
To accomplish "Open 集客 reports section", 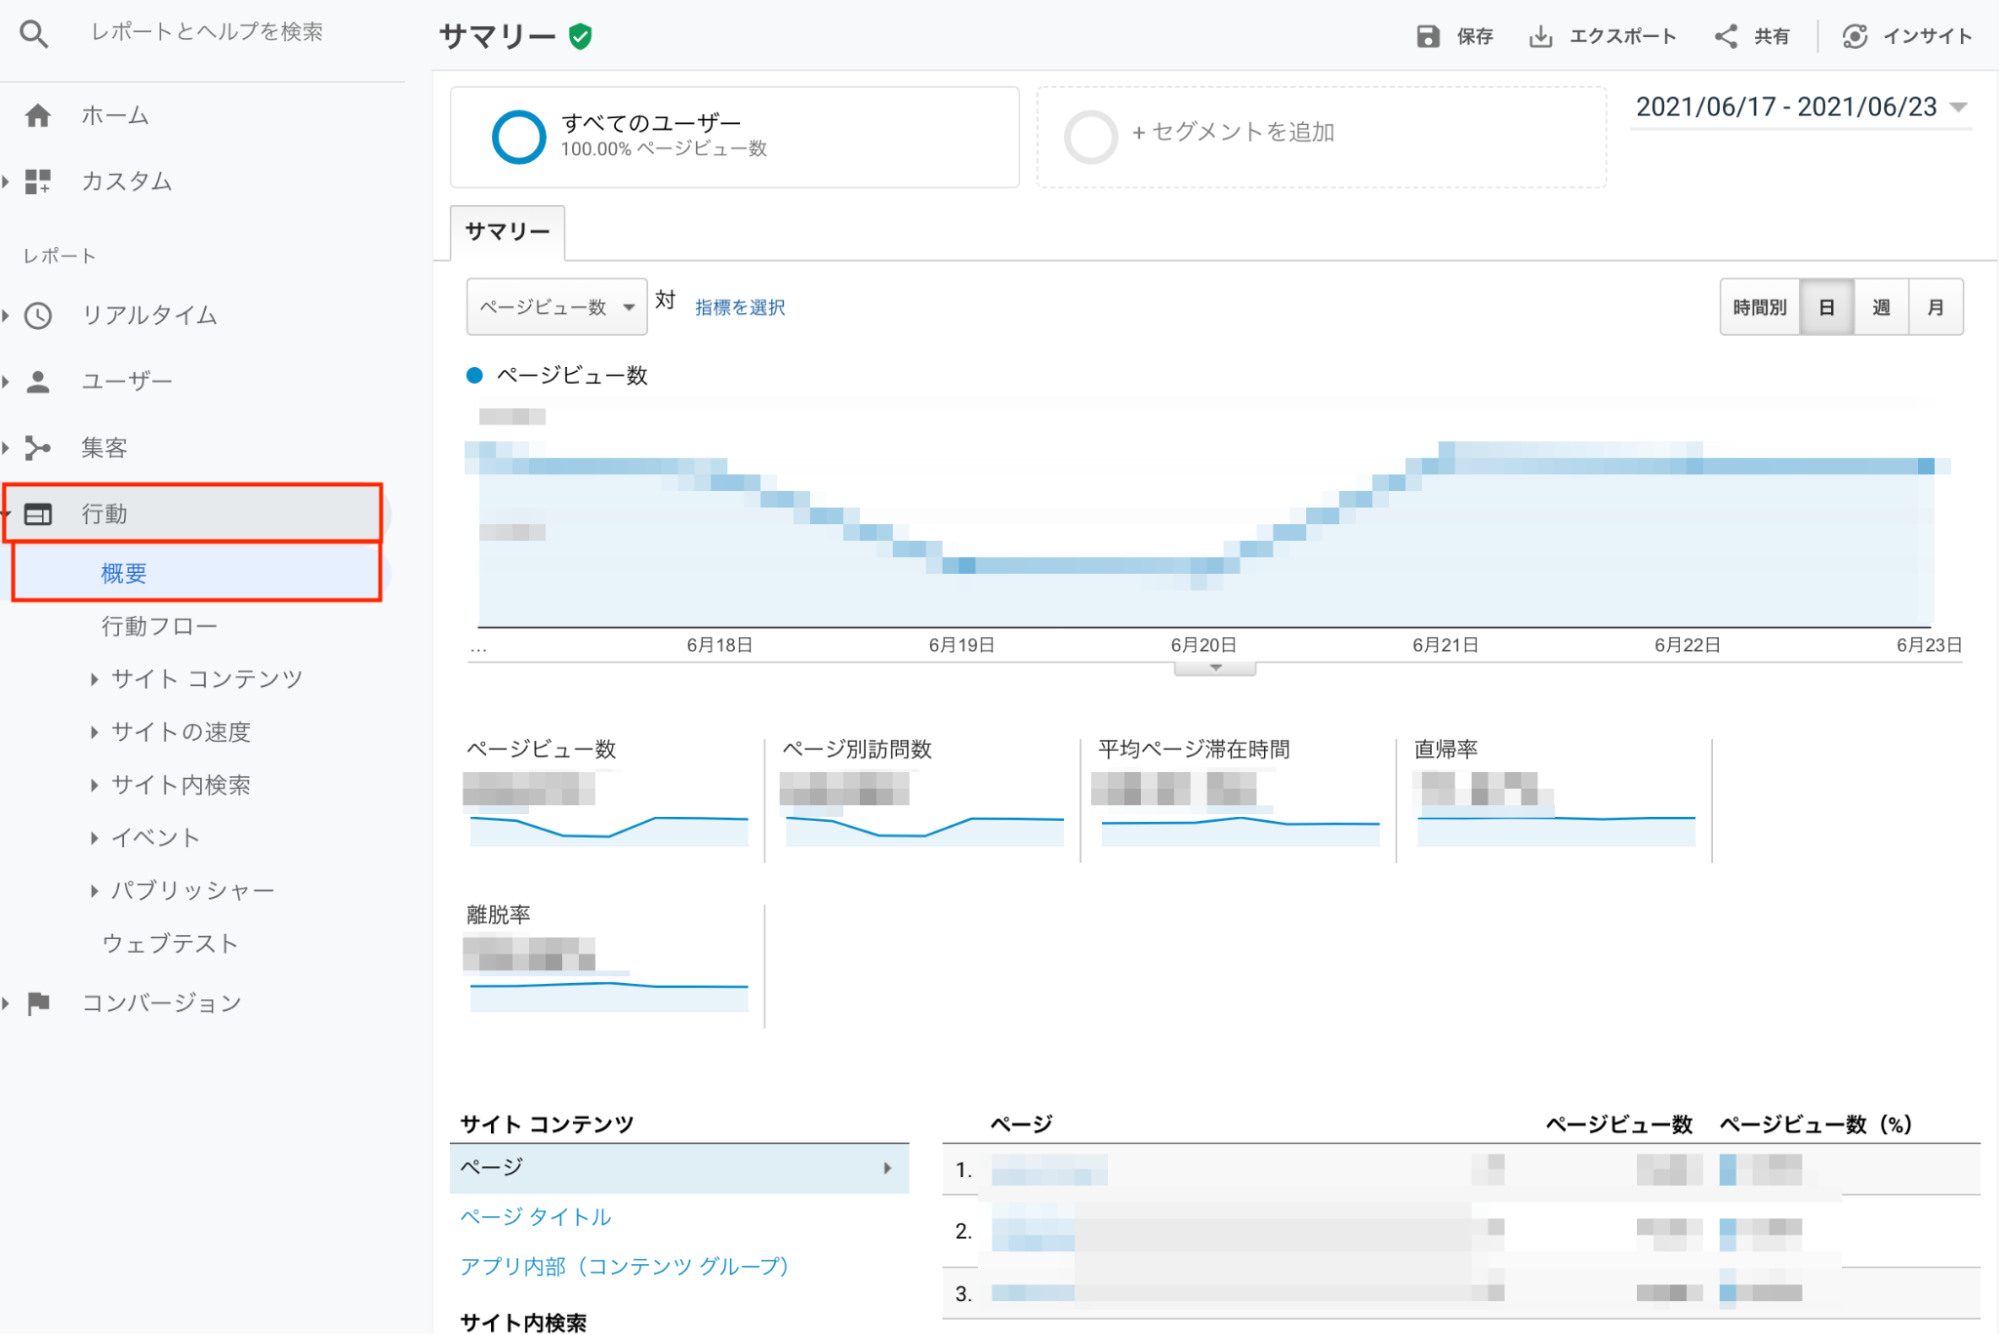I will pyautogui.click(x=104, y=448).
